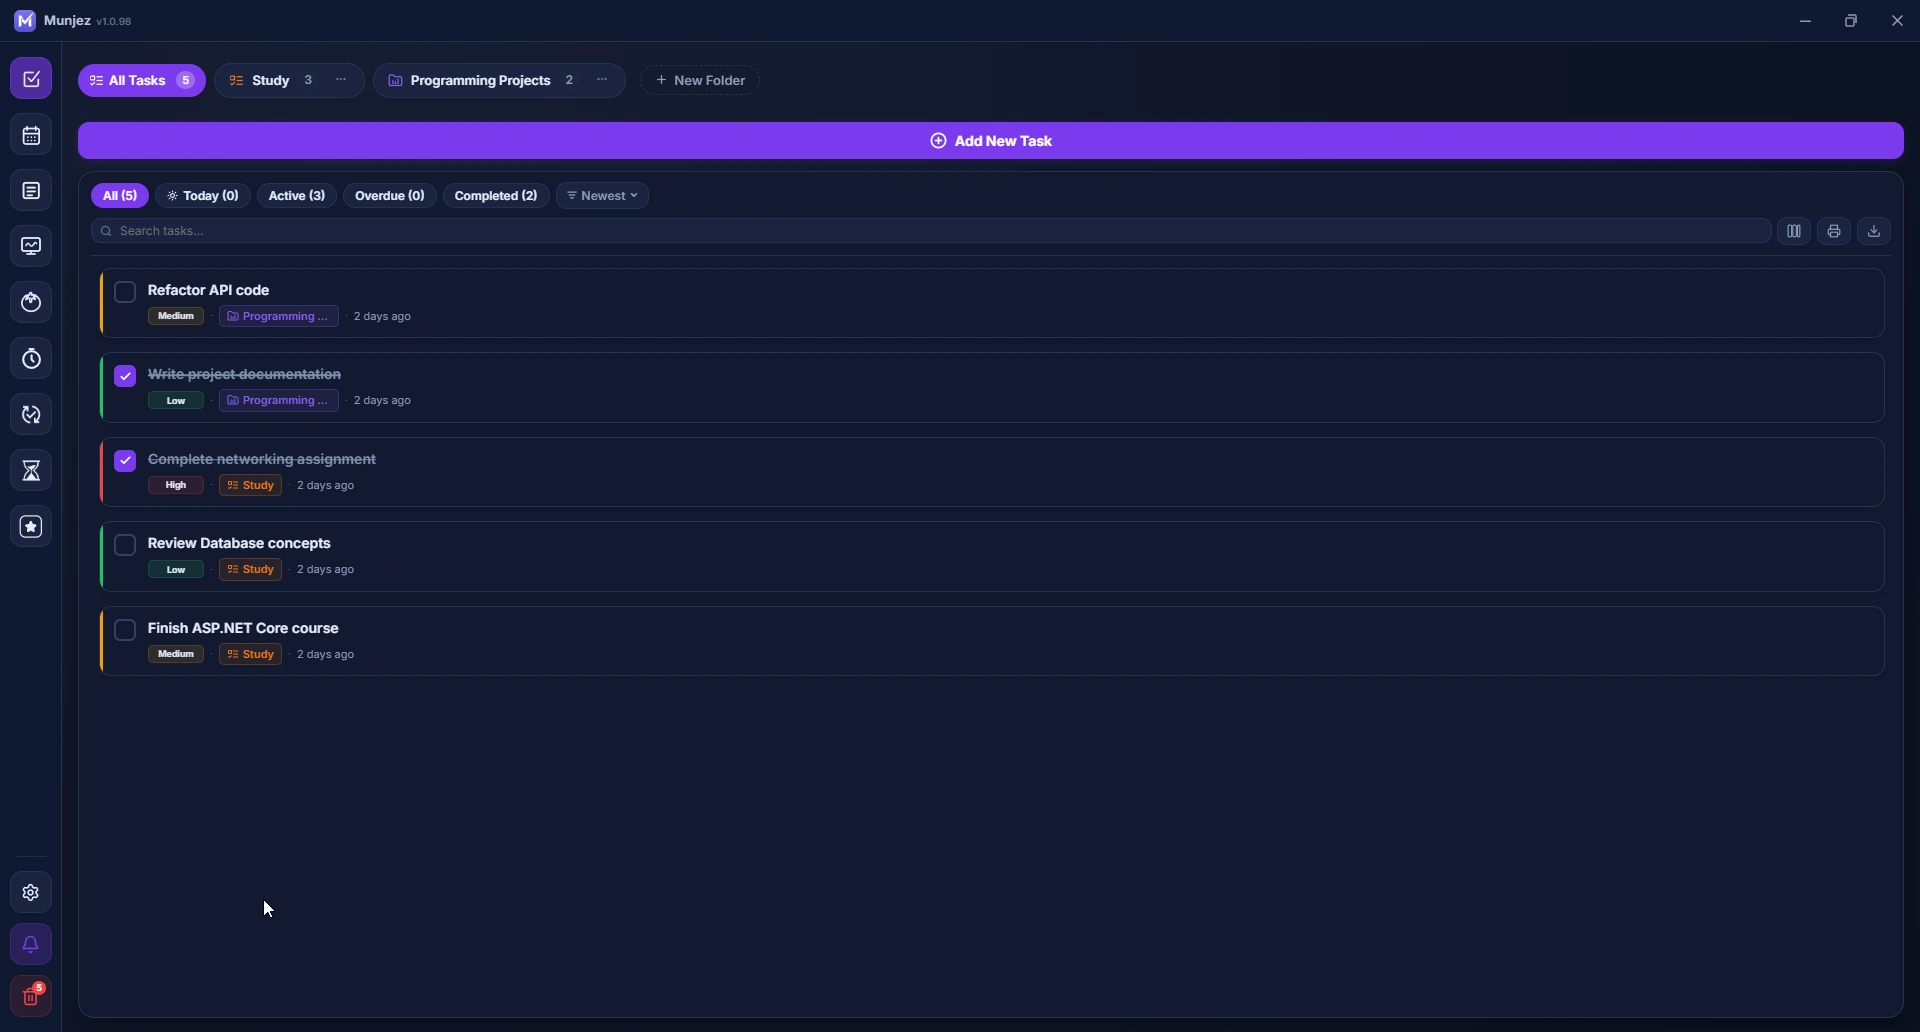Uncheck Complete networking assignment task

point(125,461)
